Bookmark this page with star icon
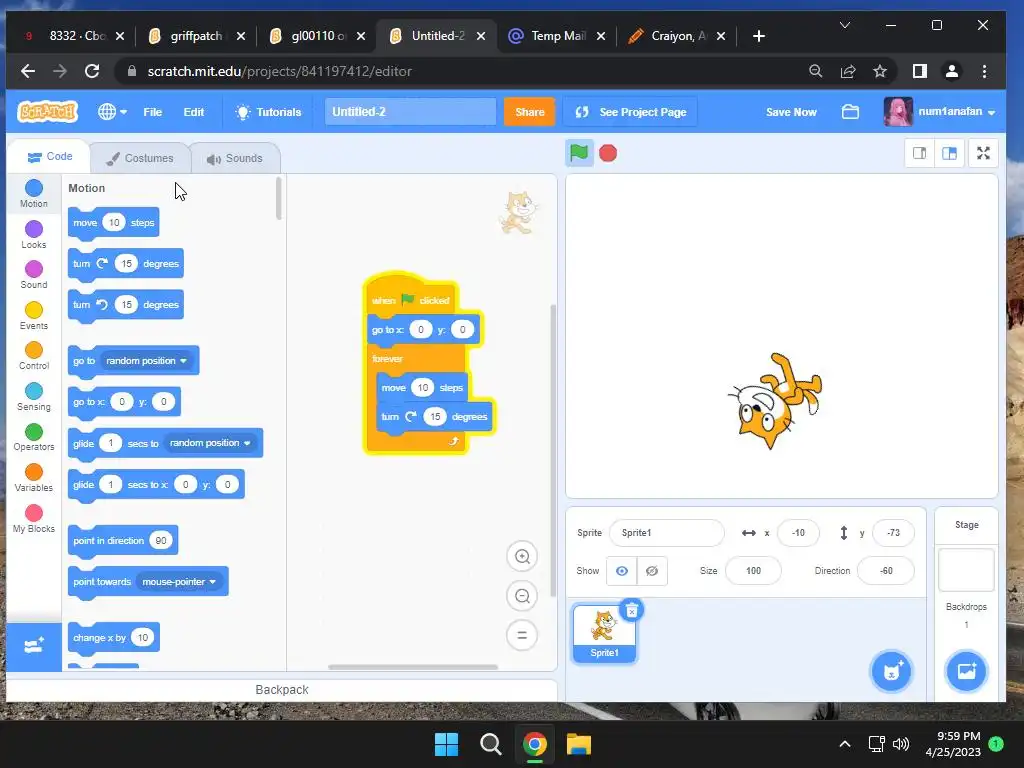This screenshot has width=1024, height=768. 880,71
